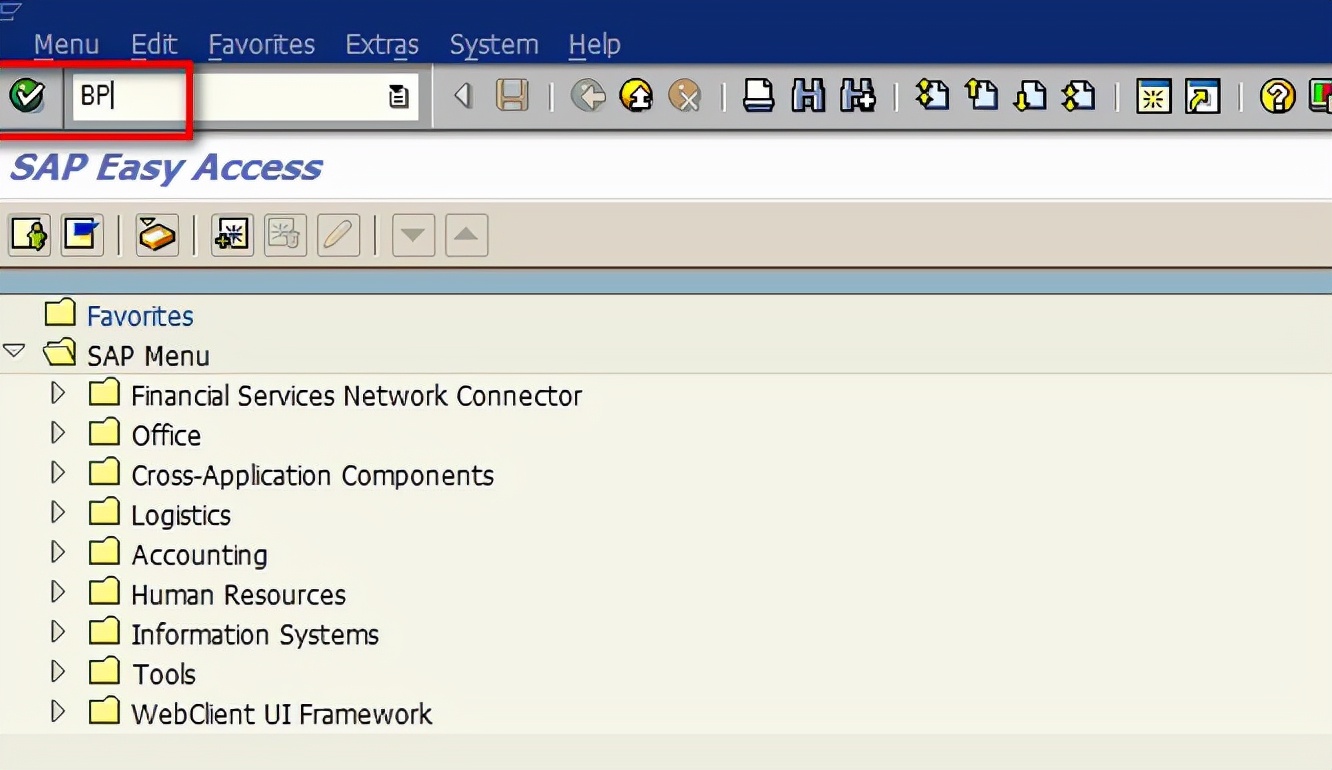Screen dimensions: 1332x770
Task: Click the Previous Page icon
Action: click(x=981, y=96)
